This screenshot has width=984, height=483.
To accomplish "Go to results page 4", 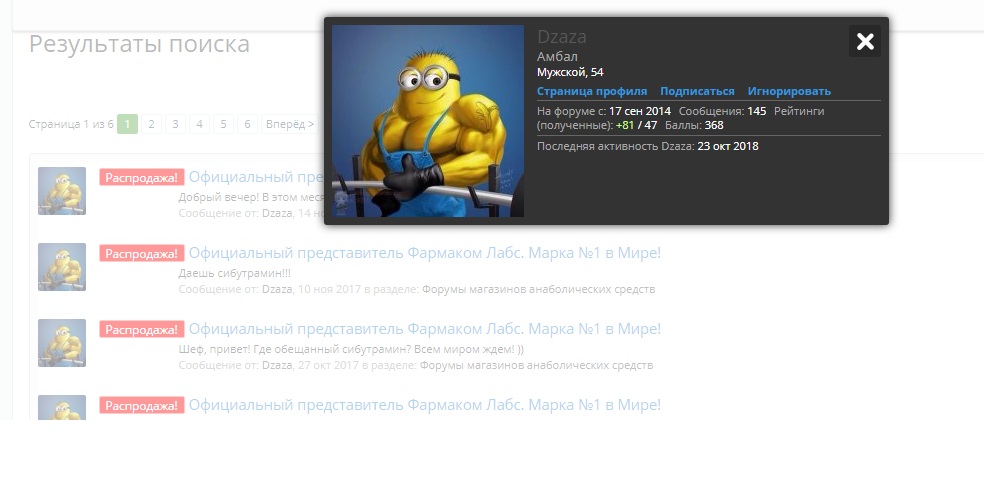I will coord(199,124).
